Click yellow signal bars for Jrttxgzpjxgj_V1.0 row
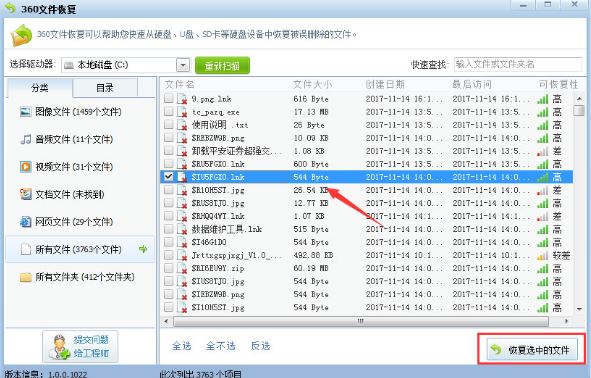Image resolution: width=591 pixels, height=378 pixels. click(543, 256)
